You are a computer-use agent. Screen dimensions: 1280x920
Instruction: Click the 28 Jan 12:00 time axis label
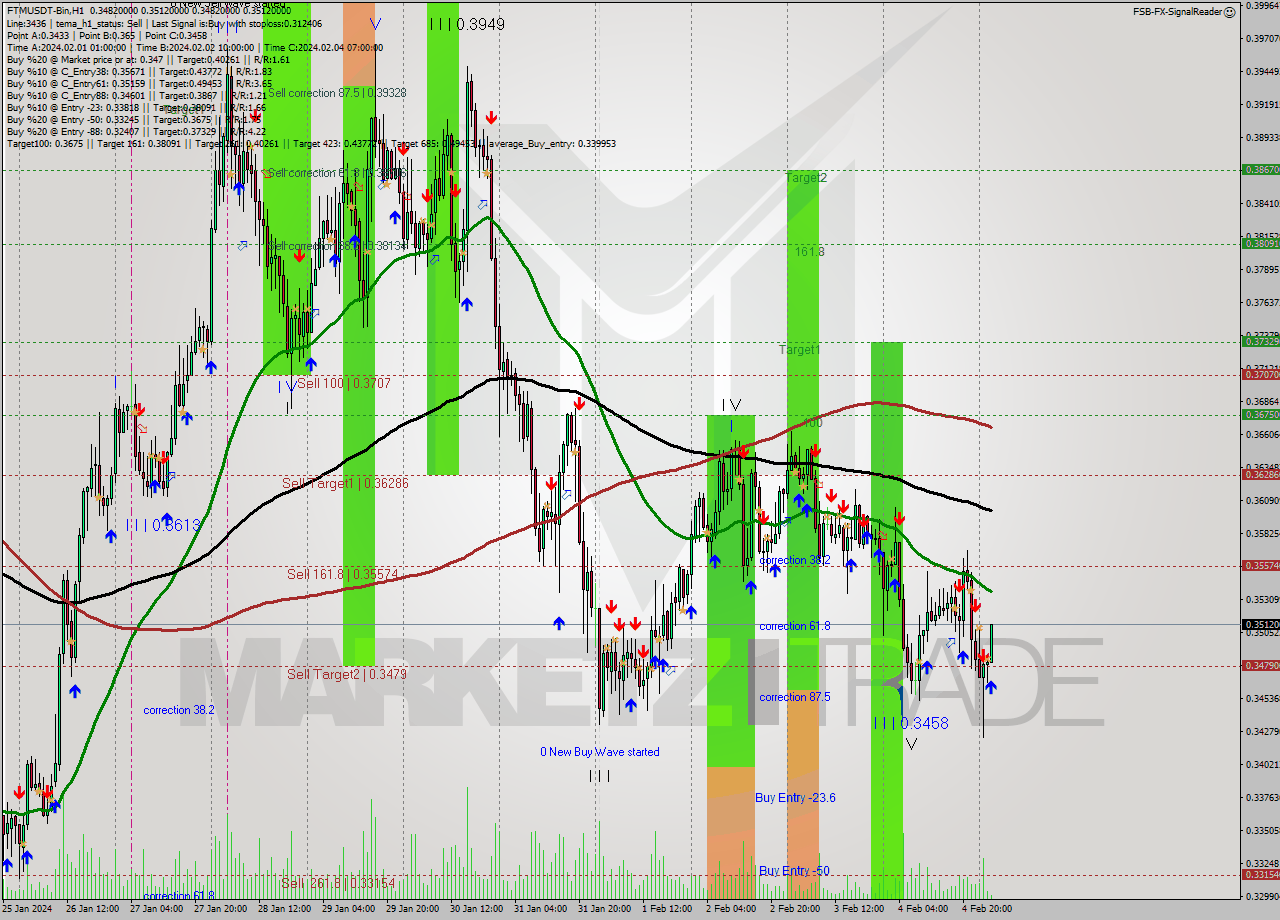tap(283, 909)
